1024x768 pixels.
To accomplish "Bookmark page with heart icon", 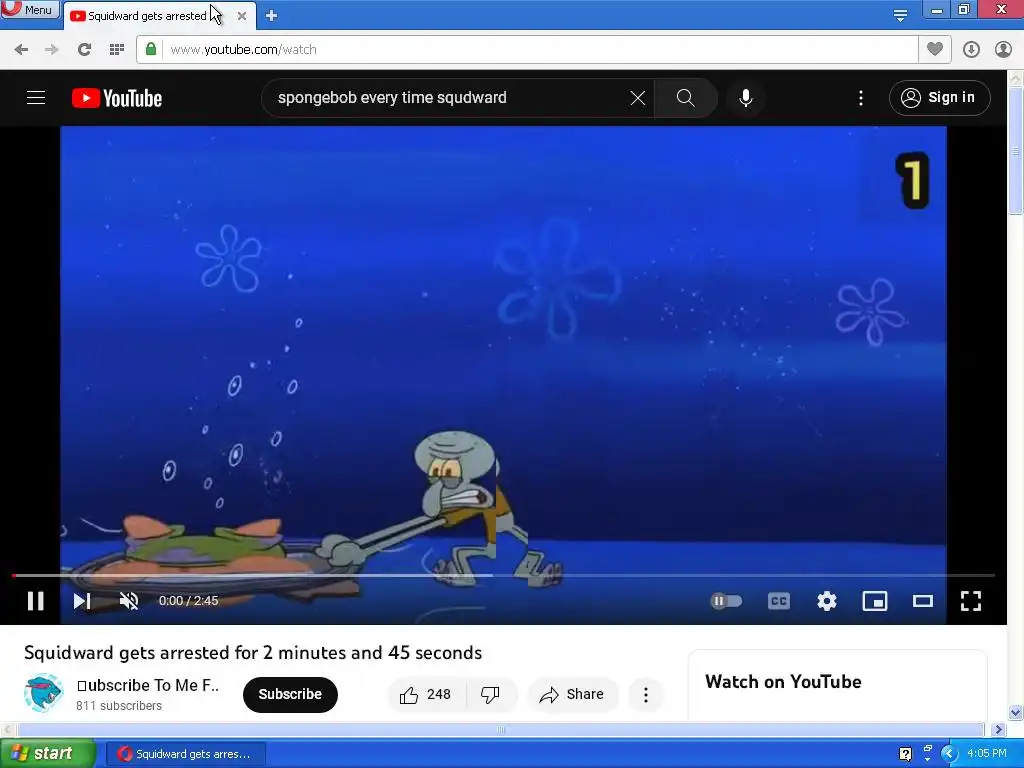I will pos(935,49).
